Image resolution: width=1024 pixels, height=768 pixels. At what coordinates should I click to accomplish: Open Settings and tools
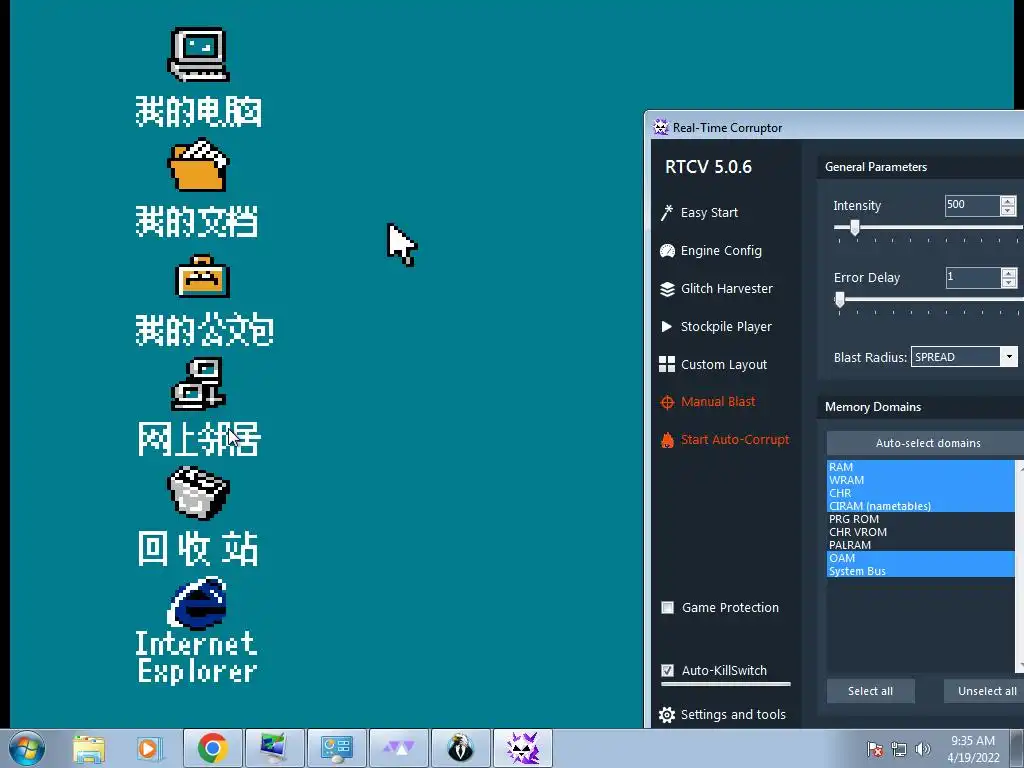coord(733,715)
